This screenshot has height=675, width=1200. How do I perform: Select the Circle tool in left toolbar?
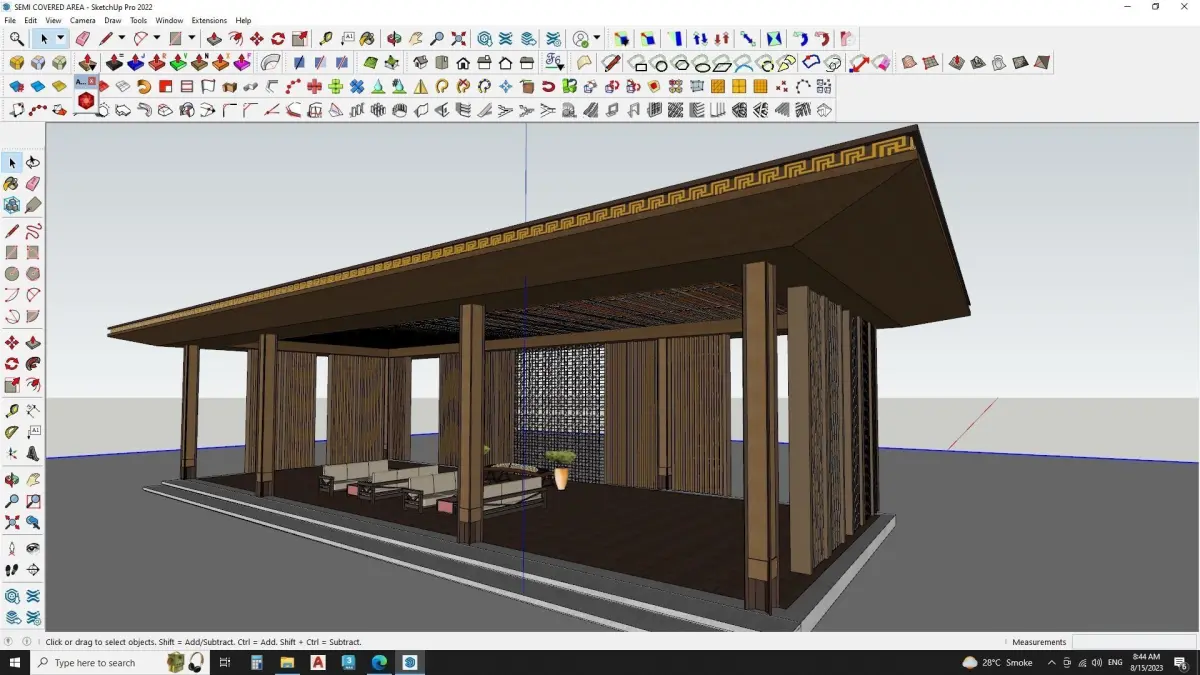pos(12,273)
